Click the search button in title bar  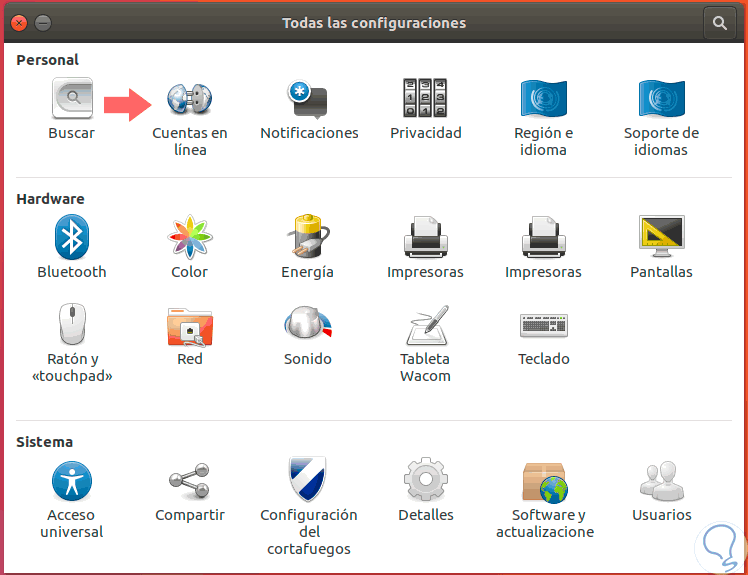point(719,22)
